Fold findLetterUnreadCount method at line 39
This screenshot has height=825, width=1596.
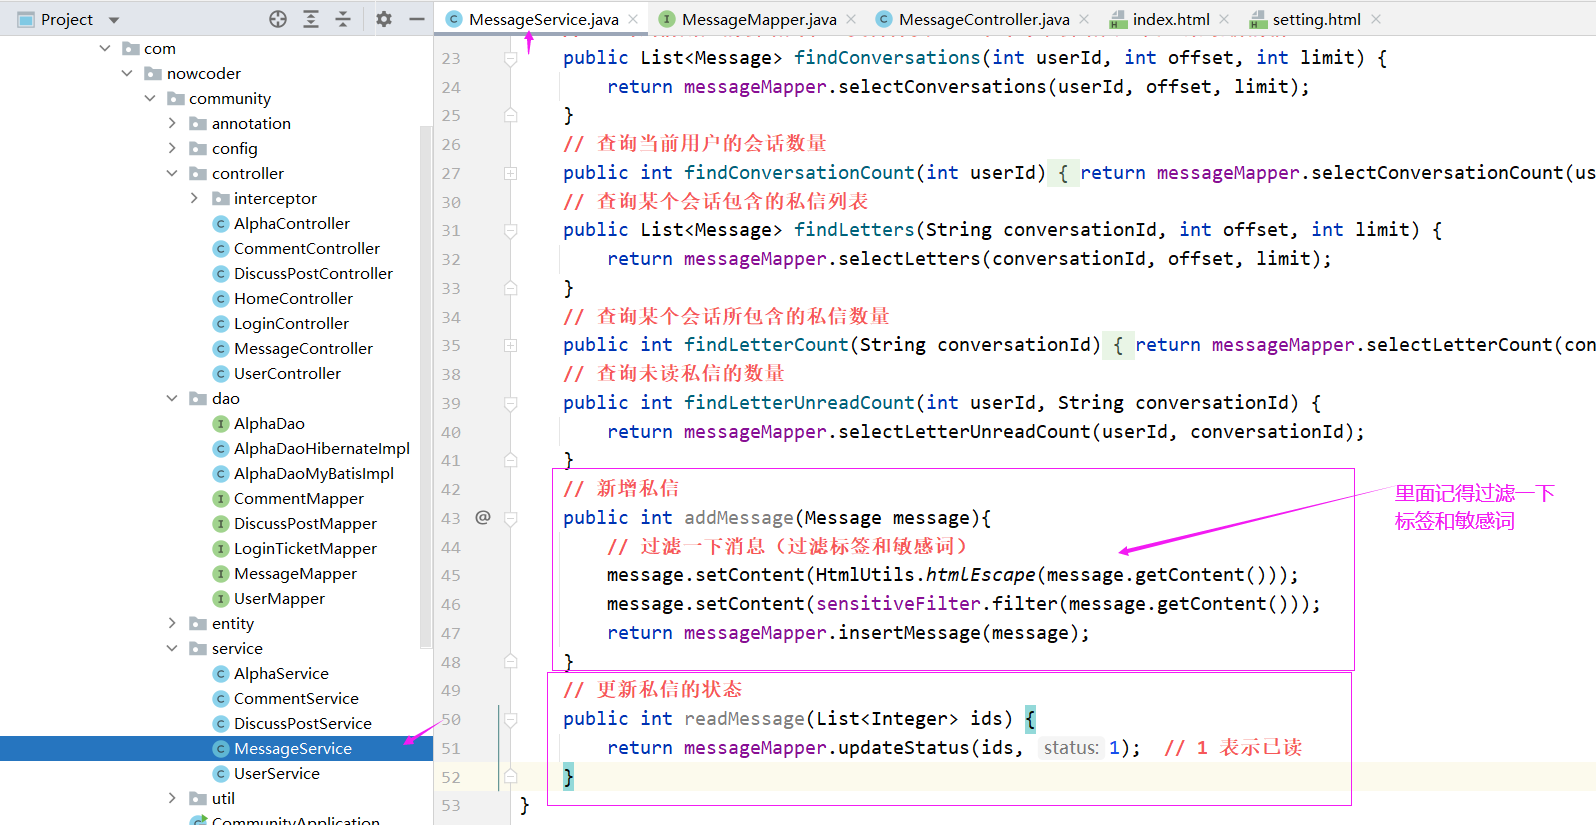coord(510,404)
